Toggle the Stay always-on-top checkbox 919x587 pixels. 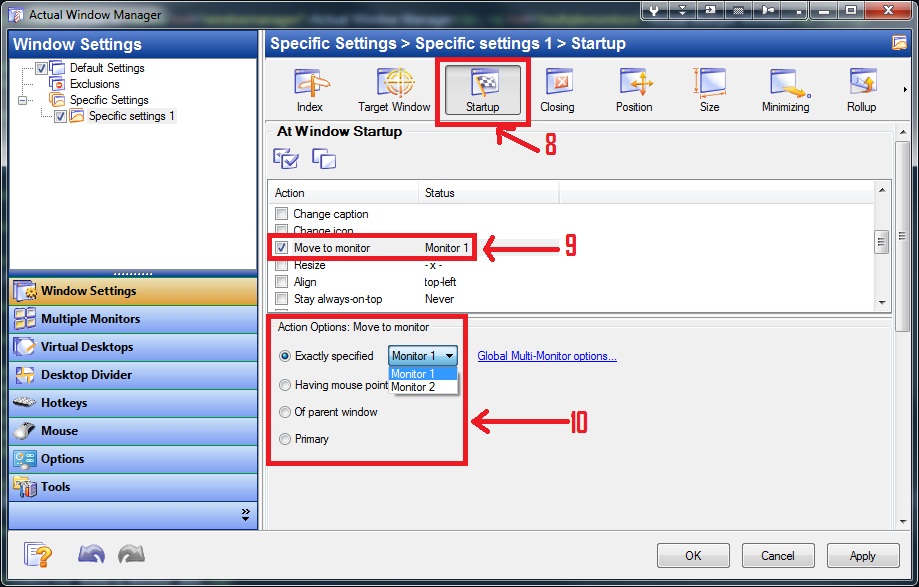(x=282, y=299)
